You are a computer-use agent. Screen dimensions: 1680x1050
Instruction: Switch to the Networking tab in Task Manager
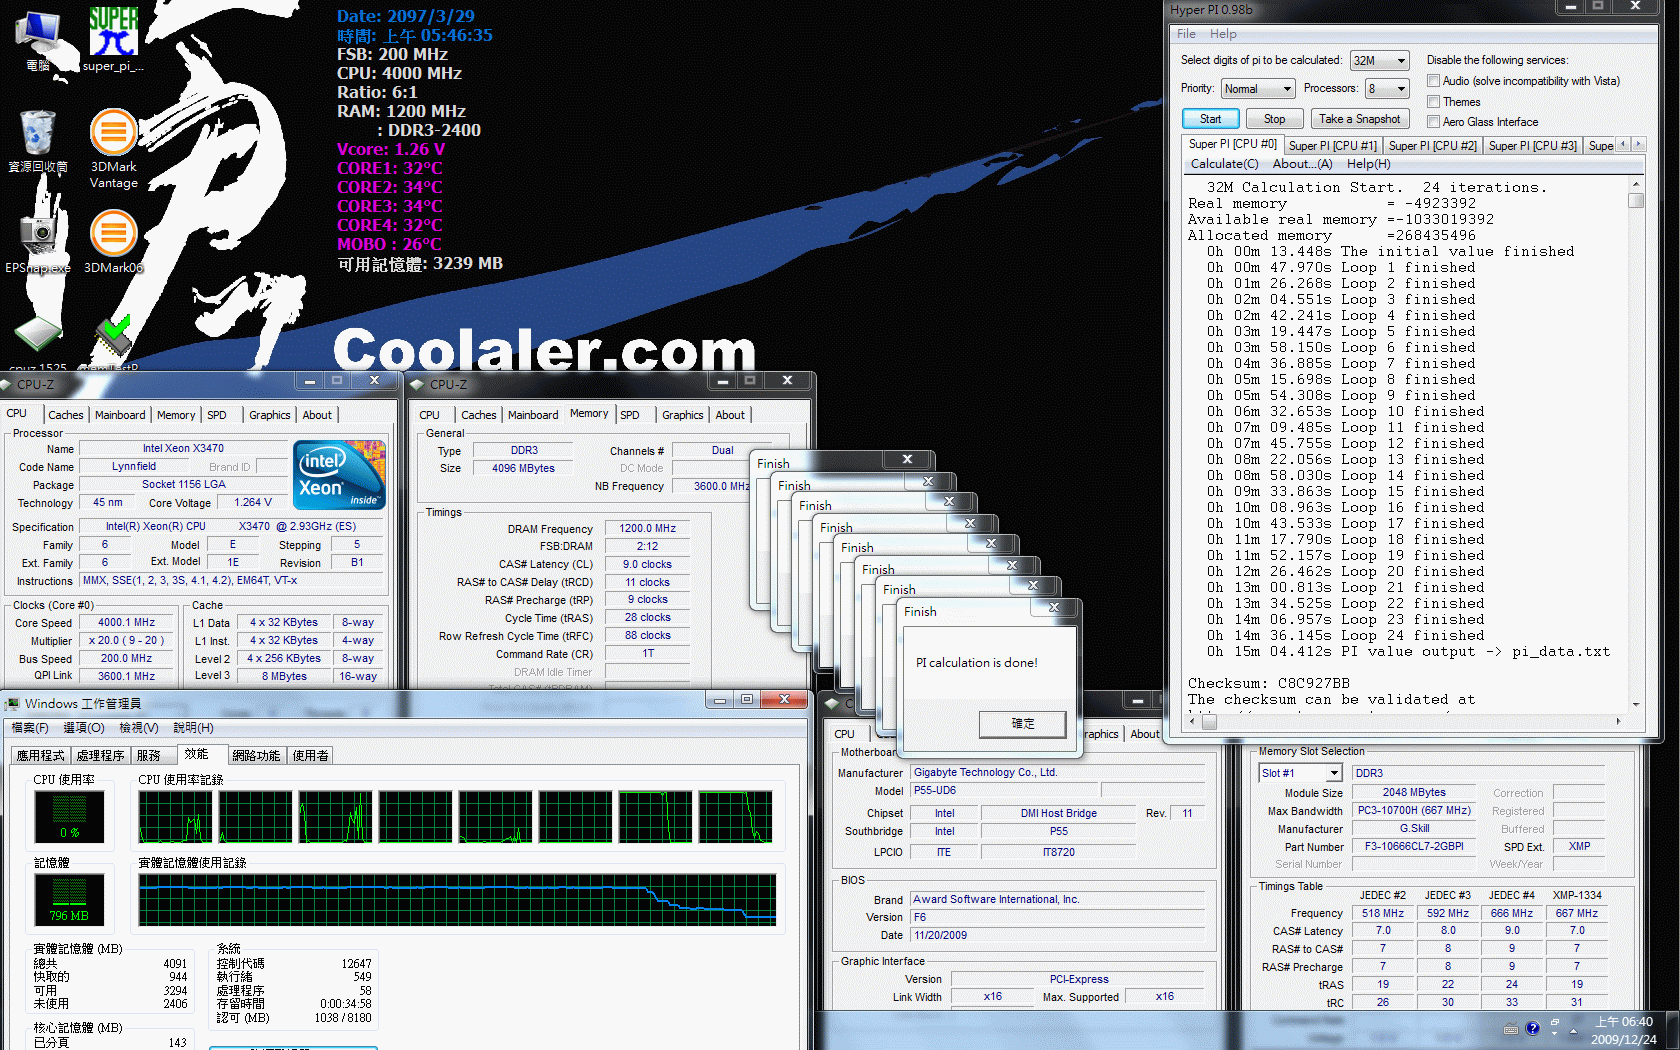click(256, 756)
